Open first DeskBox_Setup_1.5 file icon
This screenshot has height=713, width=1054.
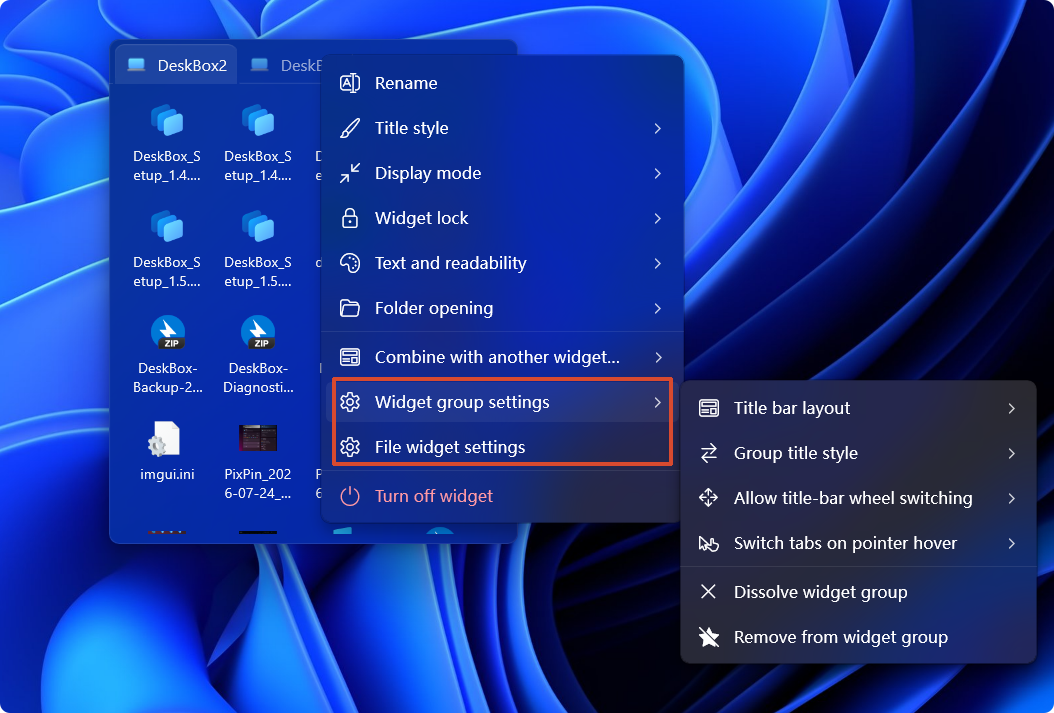tap(167, 227)
